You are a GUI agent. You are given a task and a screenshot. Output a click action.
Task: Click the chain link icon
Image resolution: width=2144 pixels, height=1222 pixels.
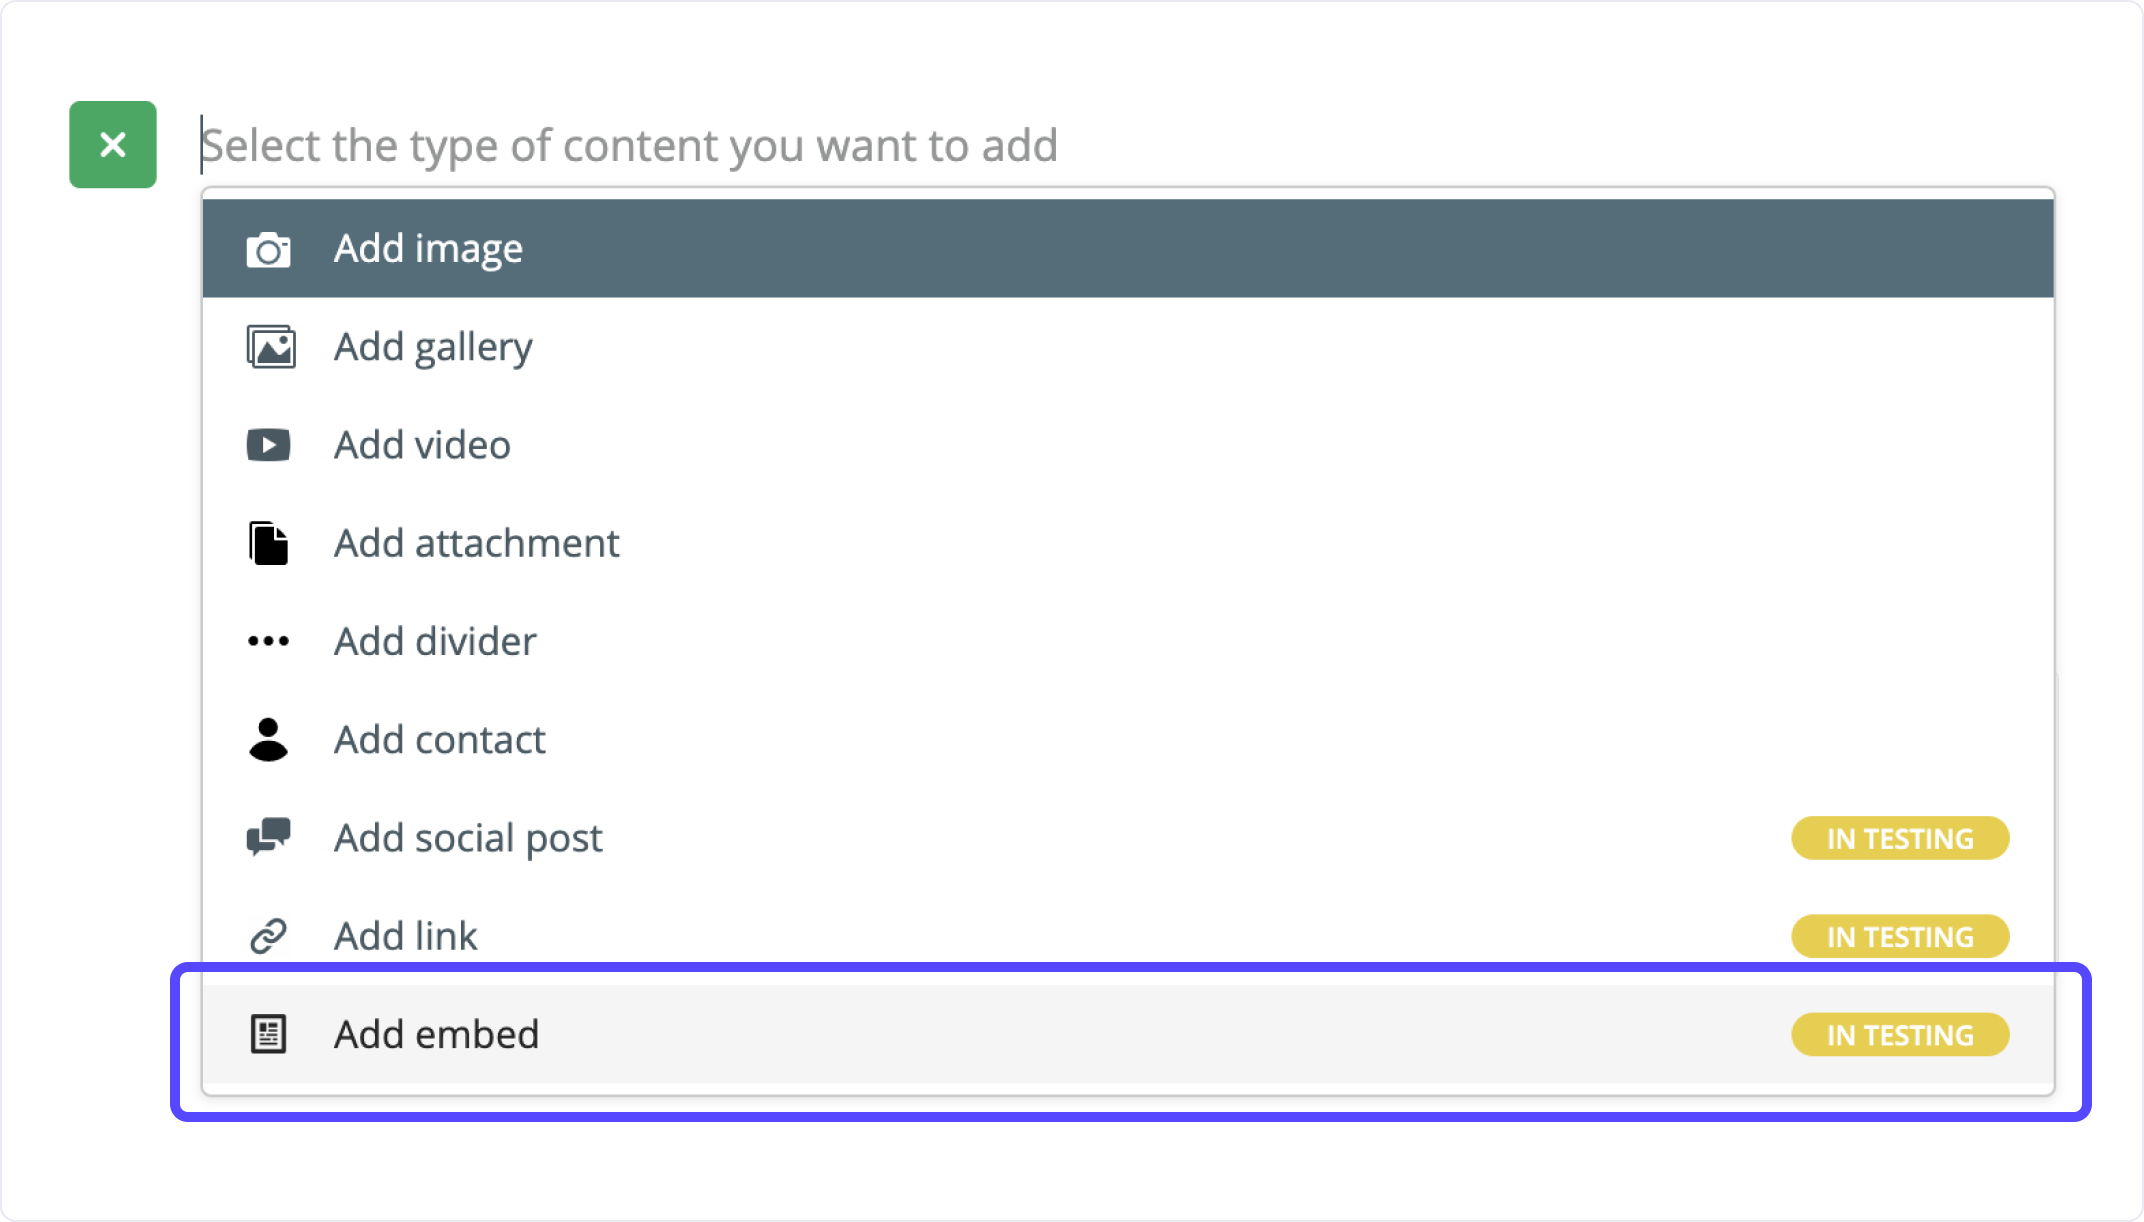[268, 936]
